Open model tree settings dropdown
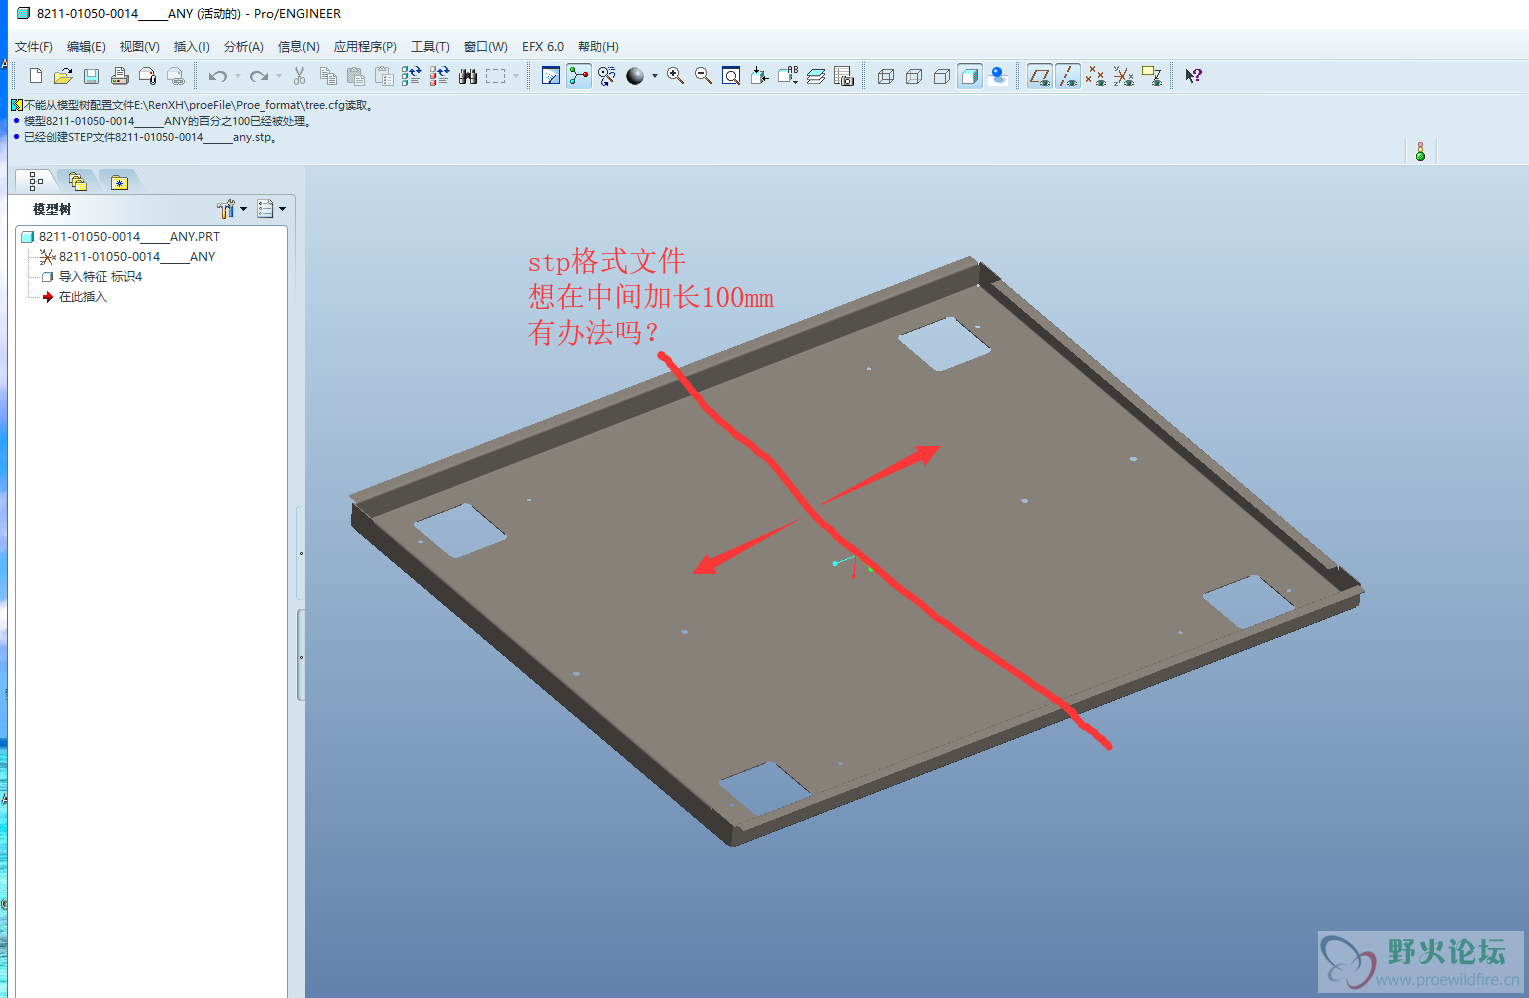 232,209
